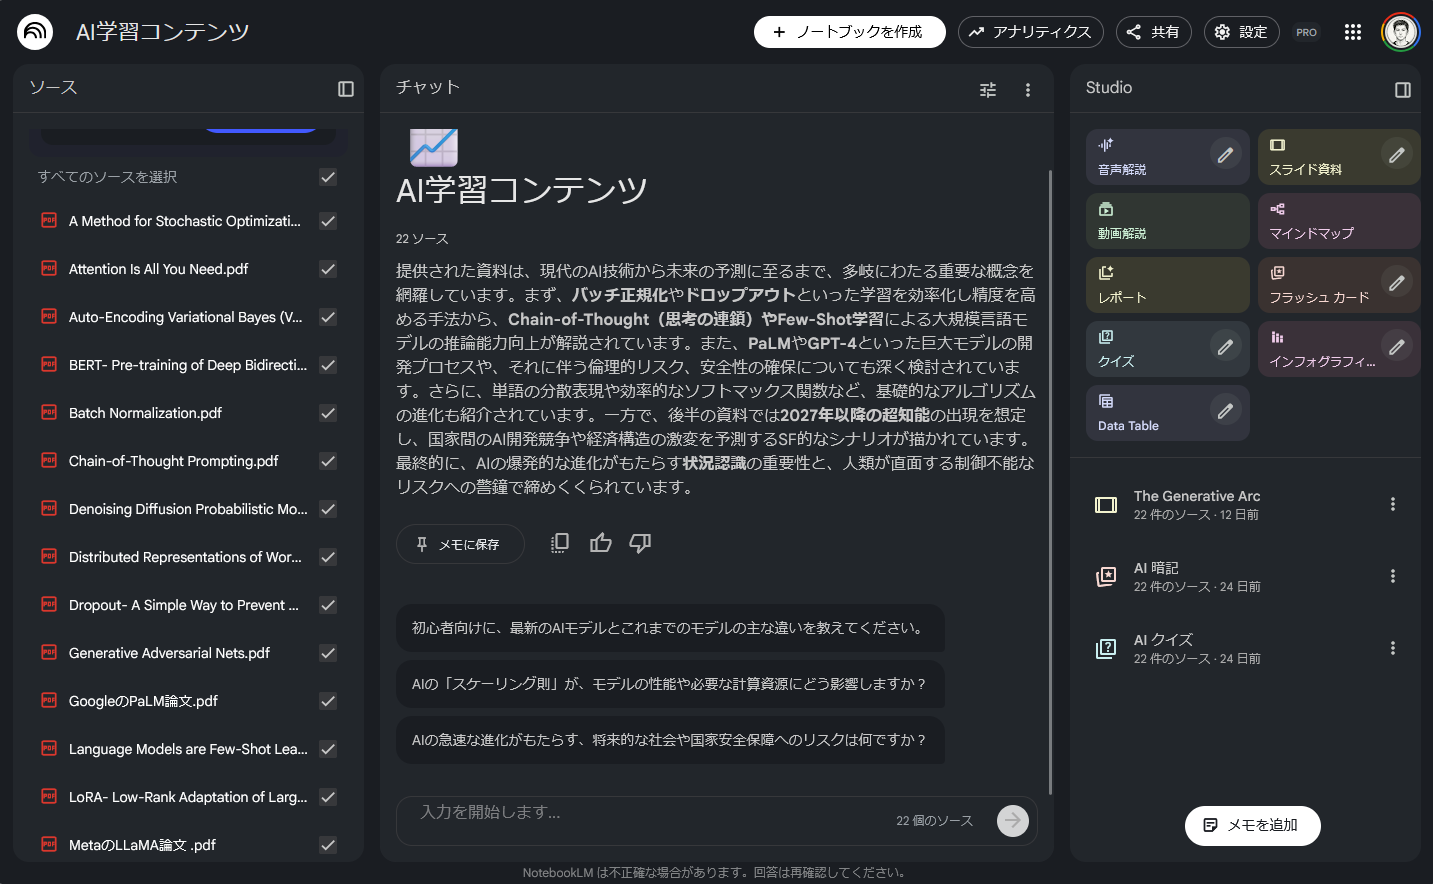The width and height of the screenshot is (1433, 884).
Task: Collapse the ソース panel
Action: (x=345, y=88)
